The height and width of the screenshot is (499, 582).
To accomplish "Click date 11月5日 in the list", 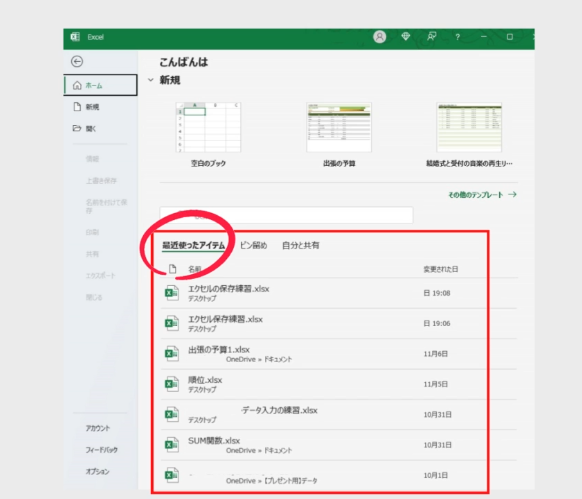I will pos(436,384).
